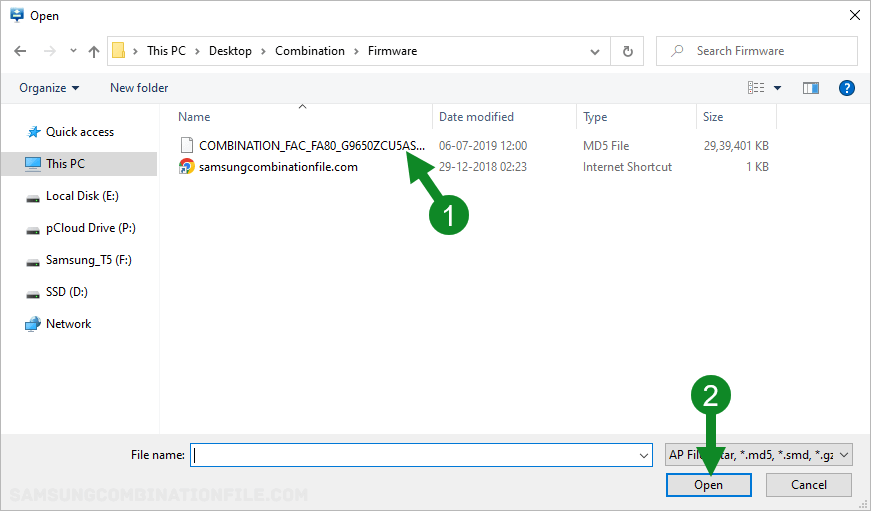The image size is (871, 511).
Task: Click '06-07-2019 12:00' date cell
Action: pyautogui.click(x=483, y=146)
